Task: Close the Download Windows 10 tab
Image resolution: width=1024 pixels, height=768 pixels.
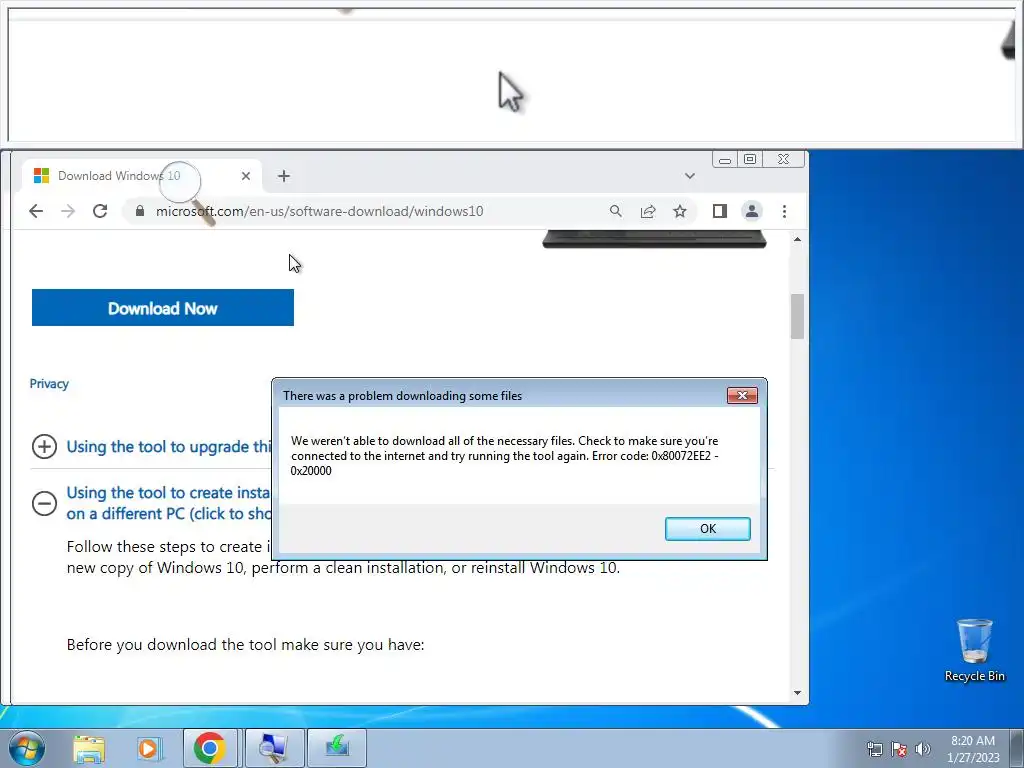Action: coord(246,176)
